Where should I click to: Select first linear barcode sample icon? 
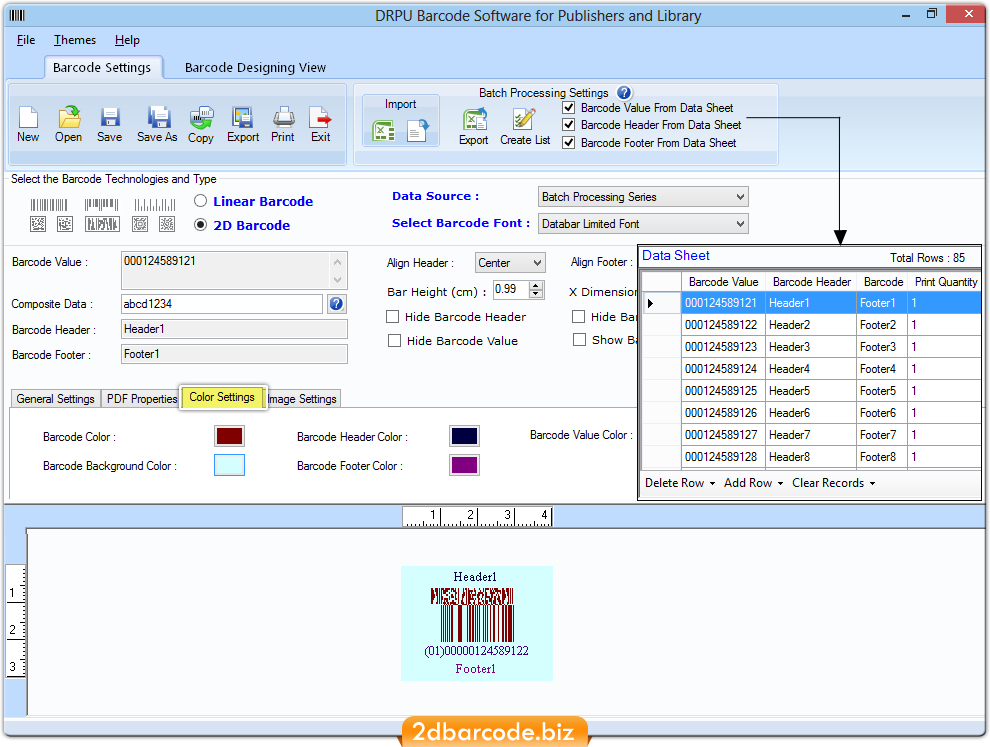pos(49,205)
